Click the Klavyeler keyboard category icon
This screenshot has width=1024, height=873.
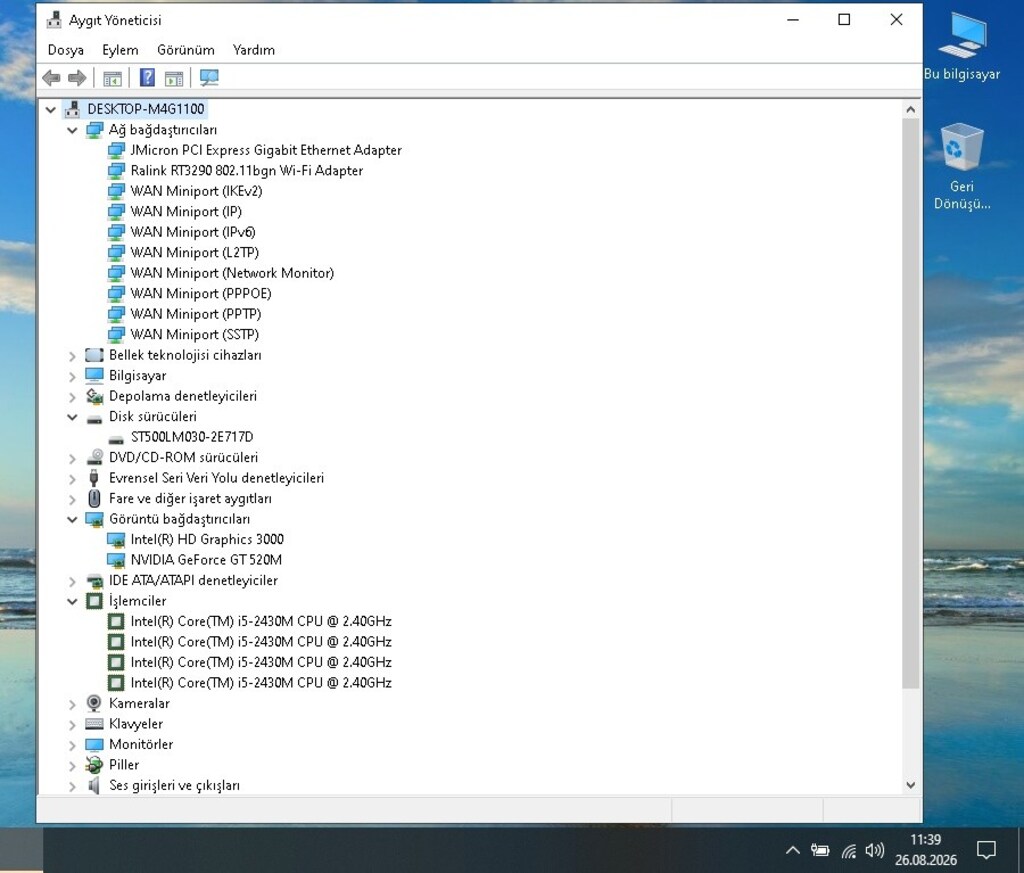tap(94, 724)
